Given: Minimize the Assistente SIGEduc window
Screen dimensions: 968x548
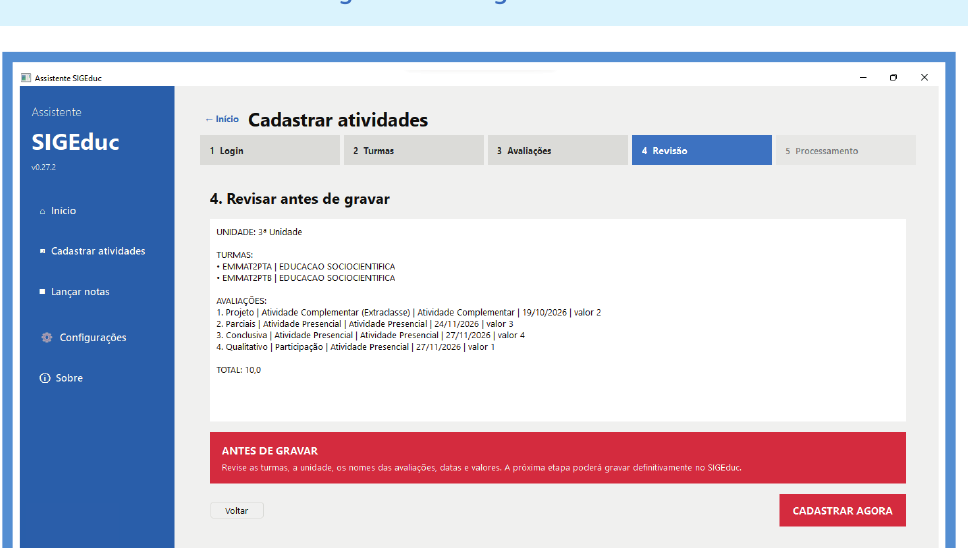Looking at the screenshot, I should (x=863, y=78).
